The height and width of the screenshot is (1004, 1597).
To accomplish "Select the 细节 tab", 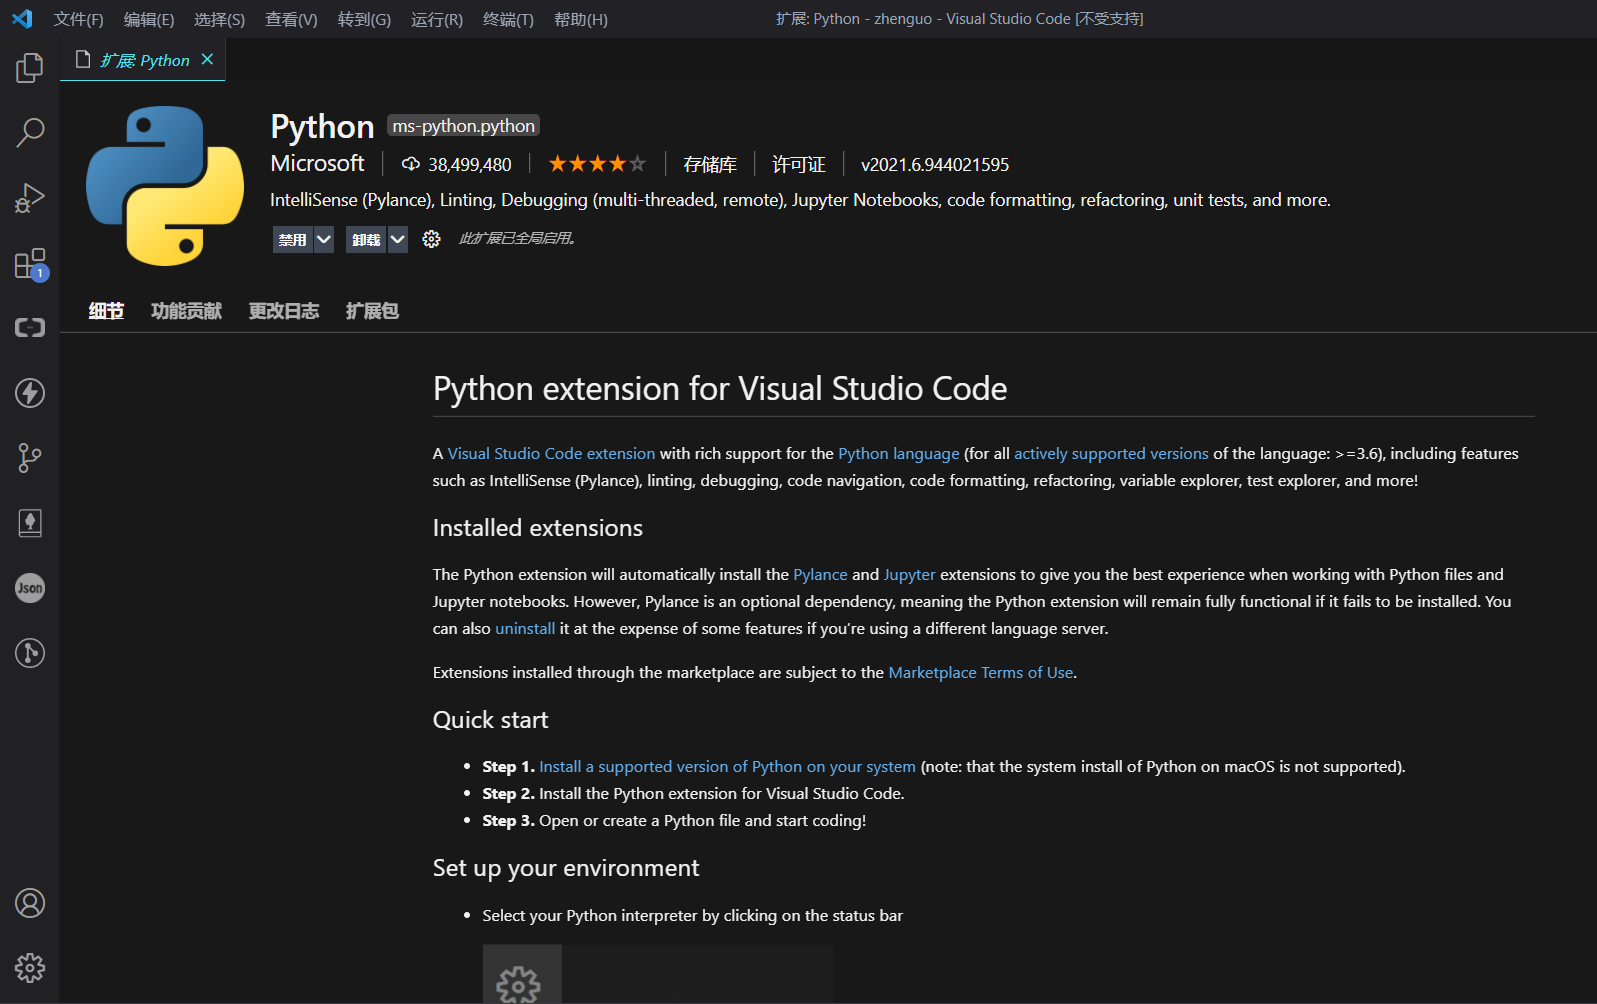I will point(106,311).
